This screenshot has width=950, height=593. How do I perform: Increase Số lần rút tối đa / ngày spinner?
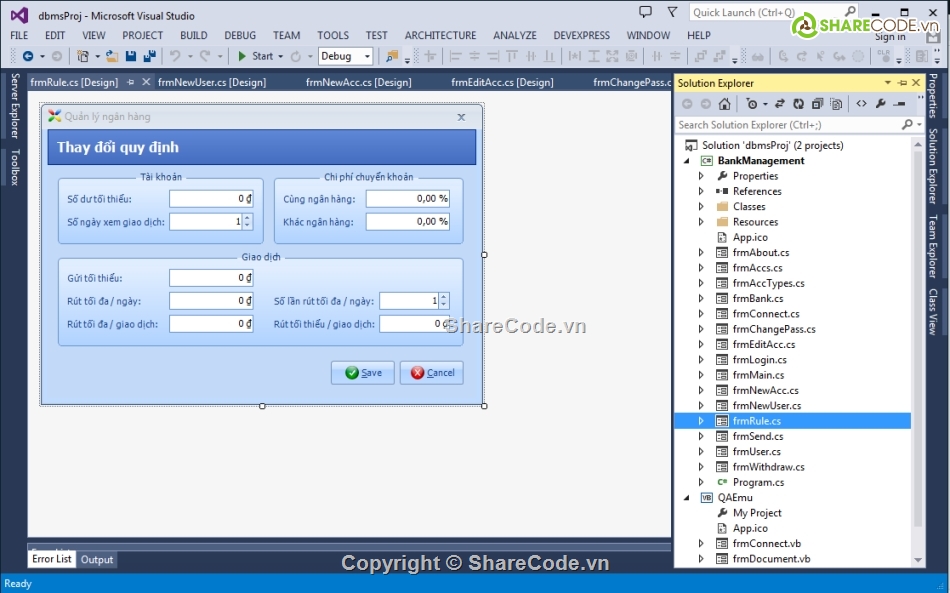(443, 297)
